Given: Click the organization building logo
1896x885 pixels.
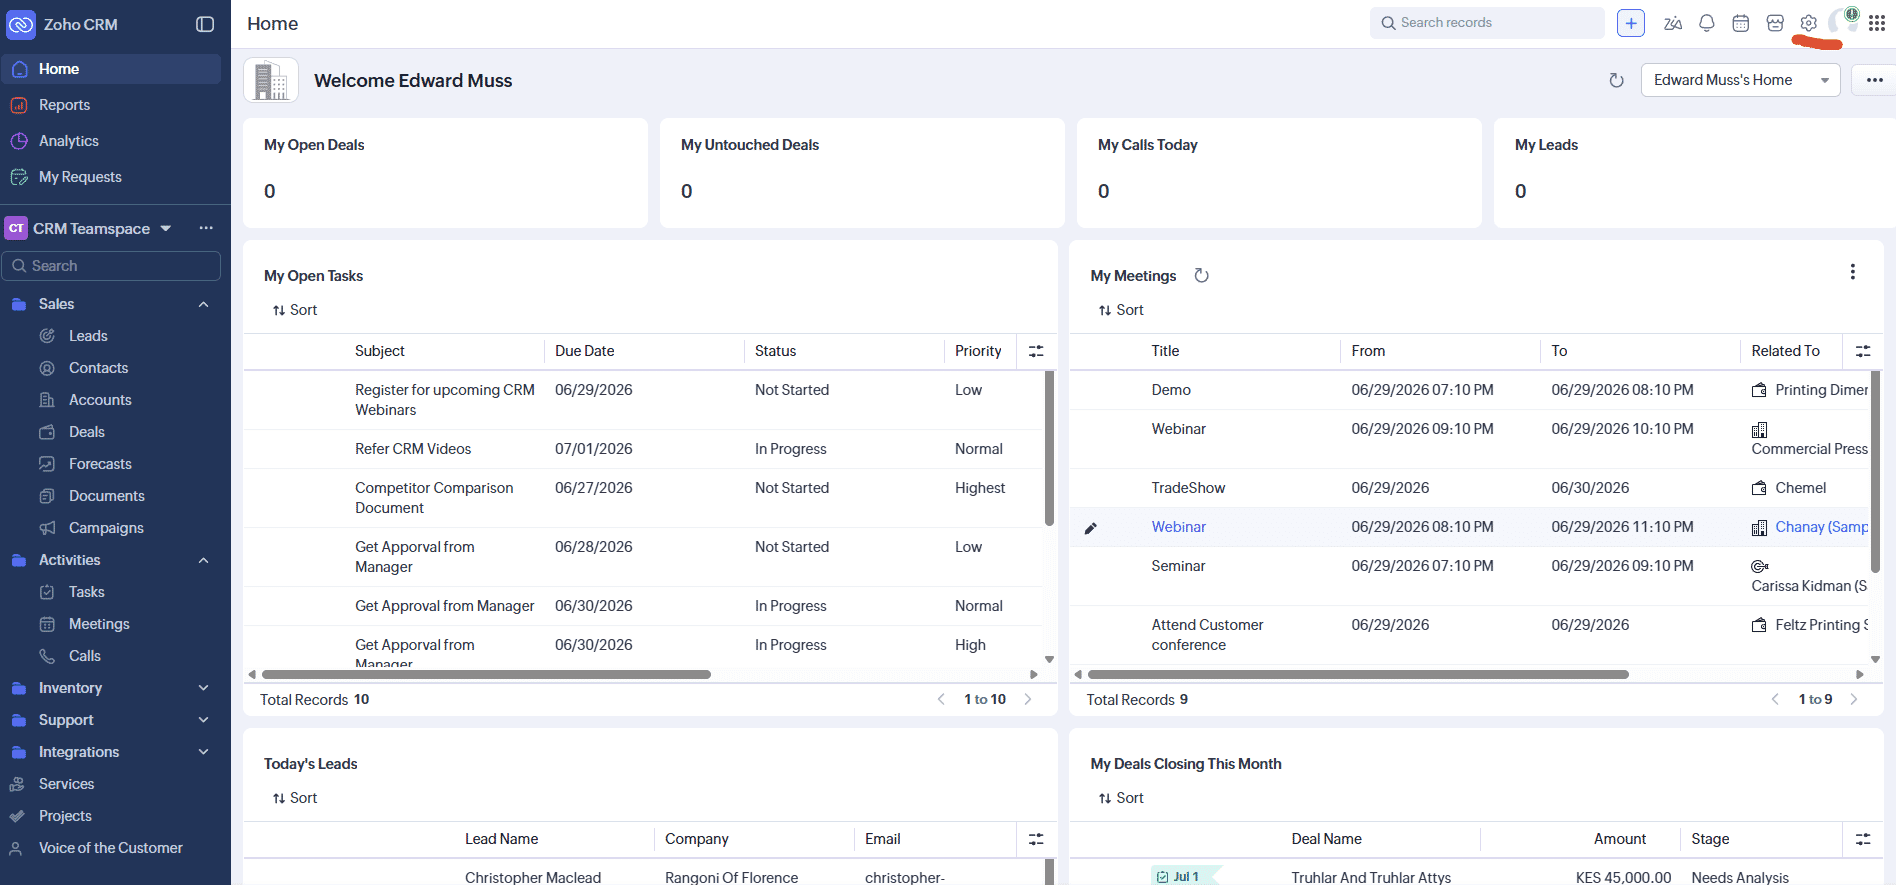Looking at the screenshot, I should 271,80.
